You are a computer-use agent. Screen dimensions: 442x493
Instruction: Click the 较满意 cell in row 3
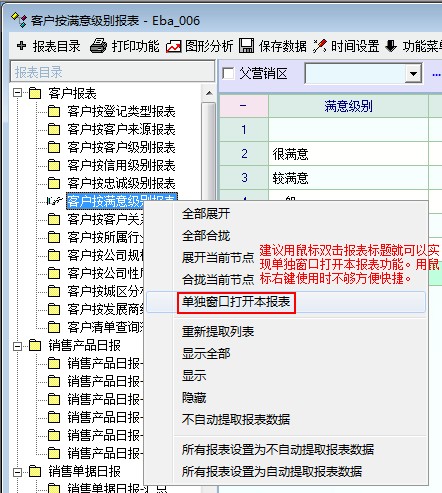click(348, 178)
